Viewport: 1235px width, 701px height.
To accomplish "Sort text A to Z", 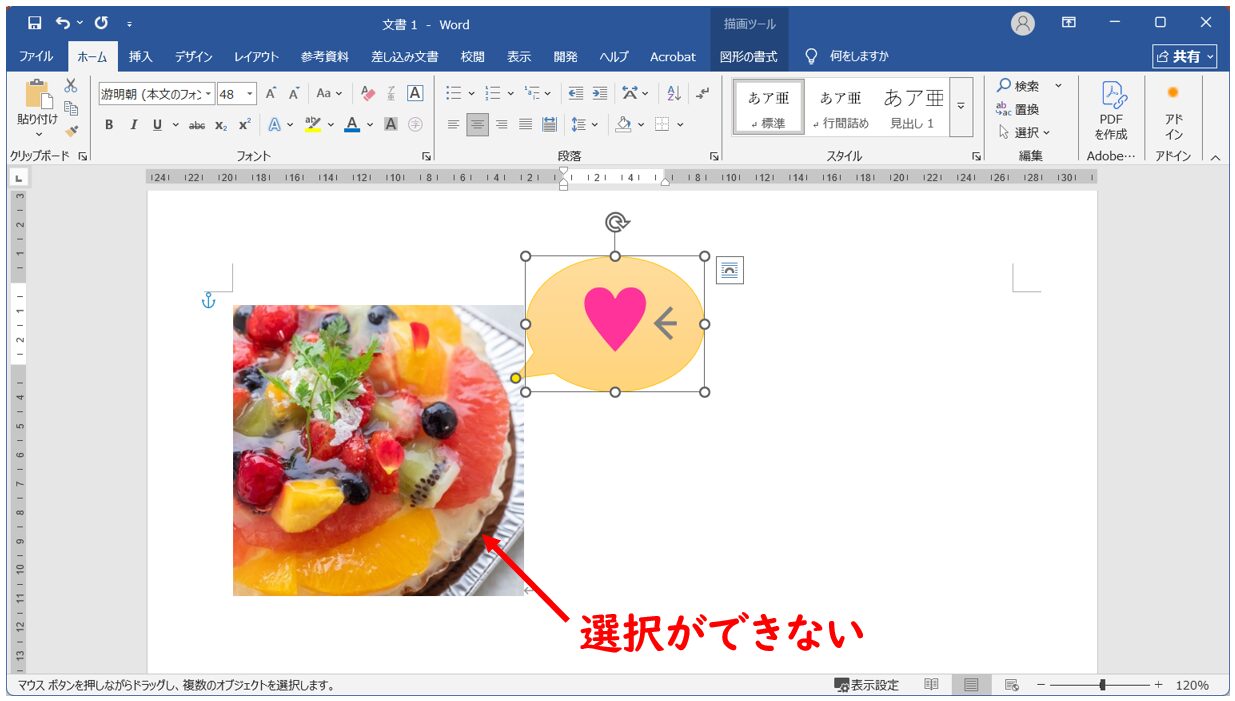I will click(x=673, y=94).
